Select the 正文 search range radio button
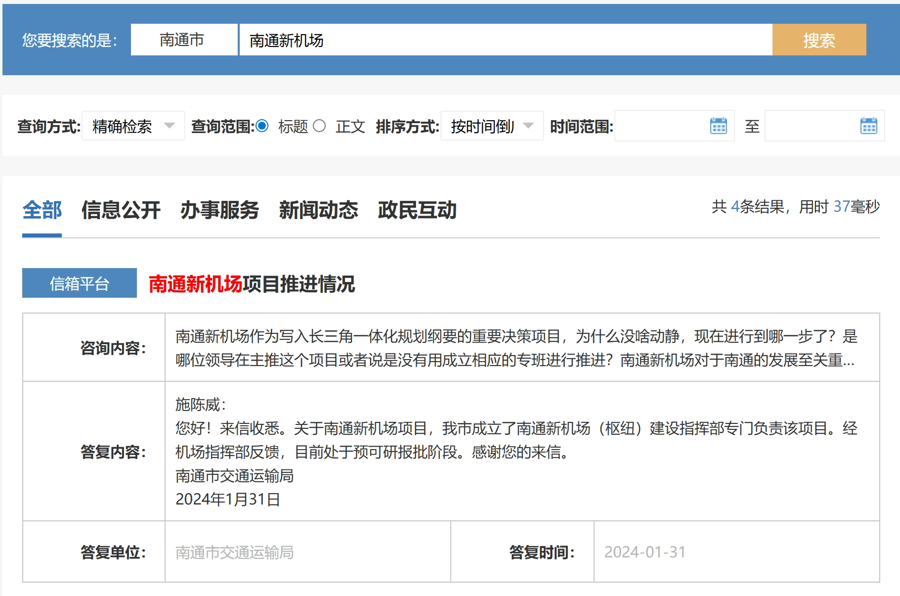The image size is (900, 596). [x=320, y=126]
